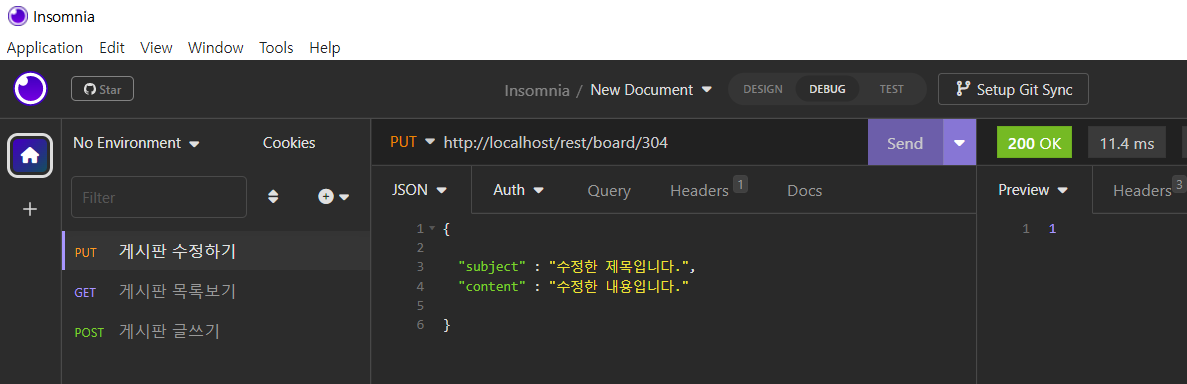The height and width of the screenshot is (384, 1187).
Task: Open the sort order icon beside Filter
Action: 273,197
